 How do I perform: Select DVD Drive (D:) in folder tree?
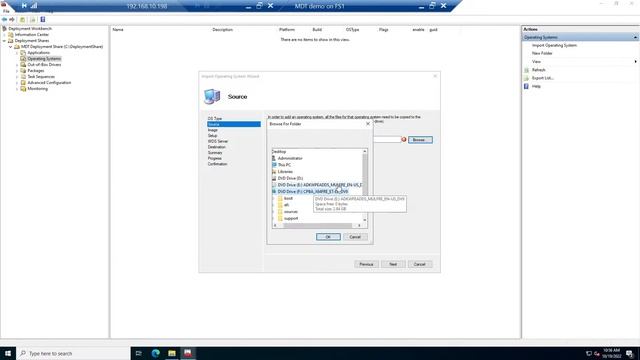point(290,178)
